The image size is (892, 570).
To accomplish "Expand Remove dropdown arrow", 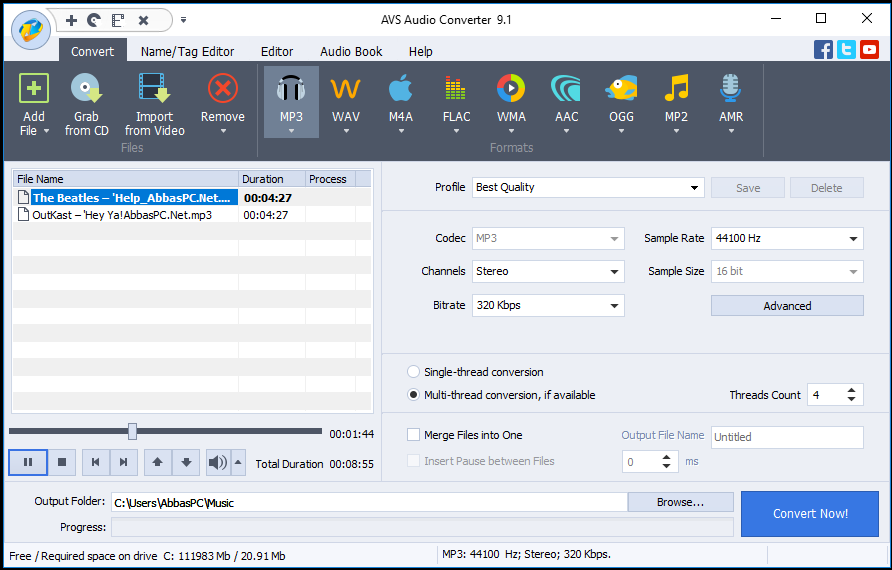I will click(223, 131).
